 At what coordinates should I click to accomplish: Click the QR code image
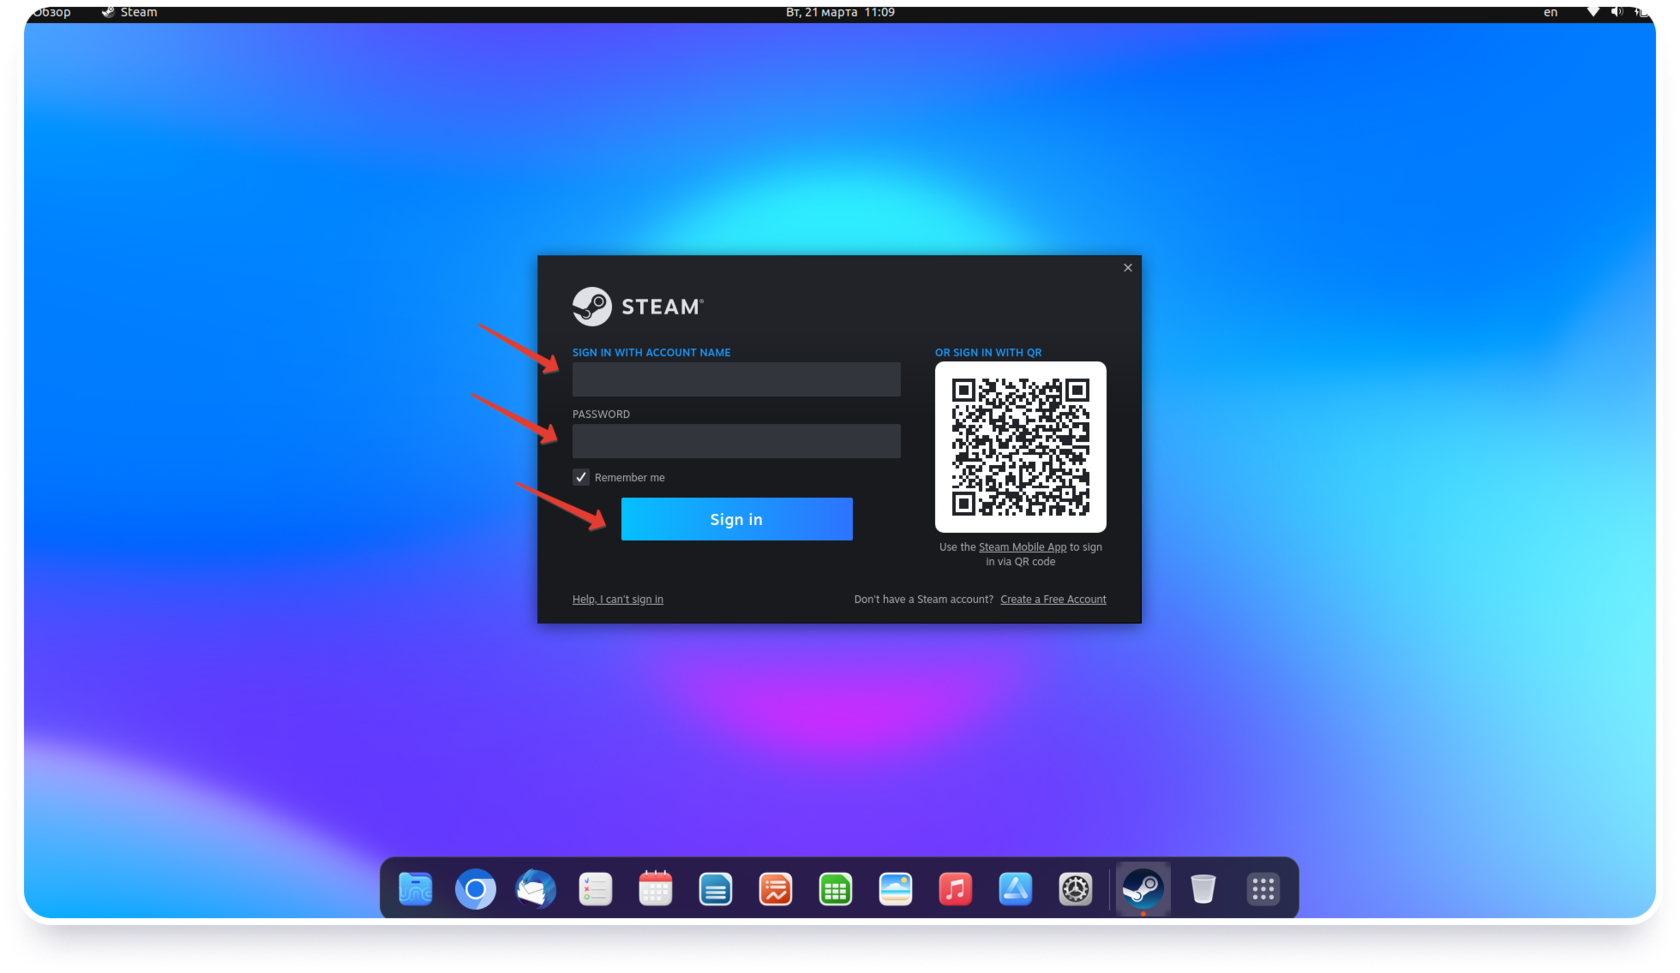point(1021,447)
